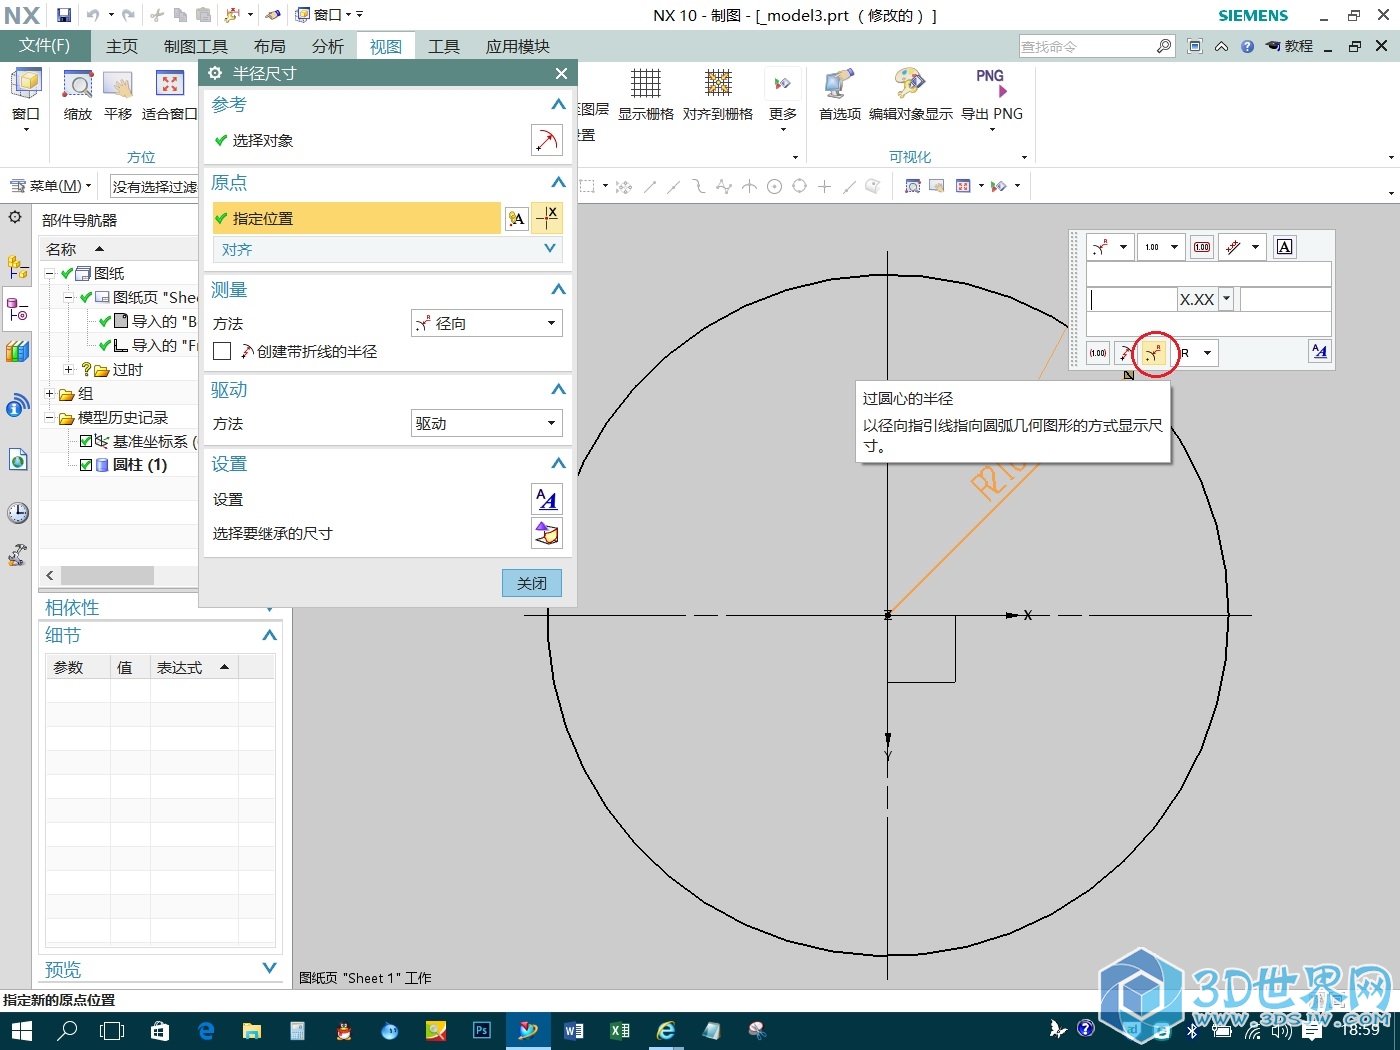This screenshot has width=1400, height=1050.
Task: Click the 过圆心的半径 highlighted radius icon
Action: click(x=1154, y=353)
